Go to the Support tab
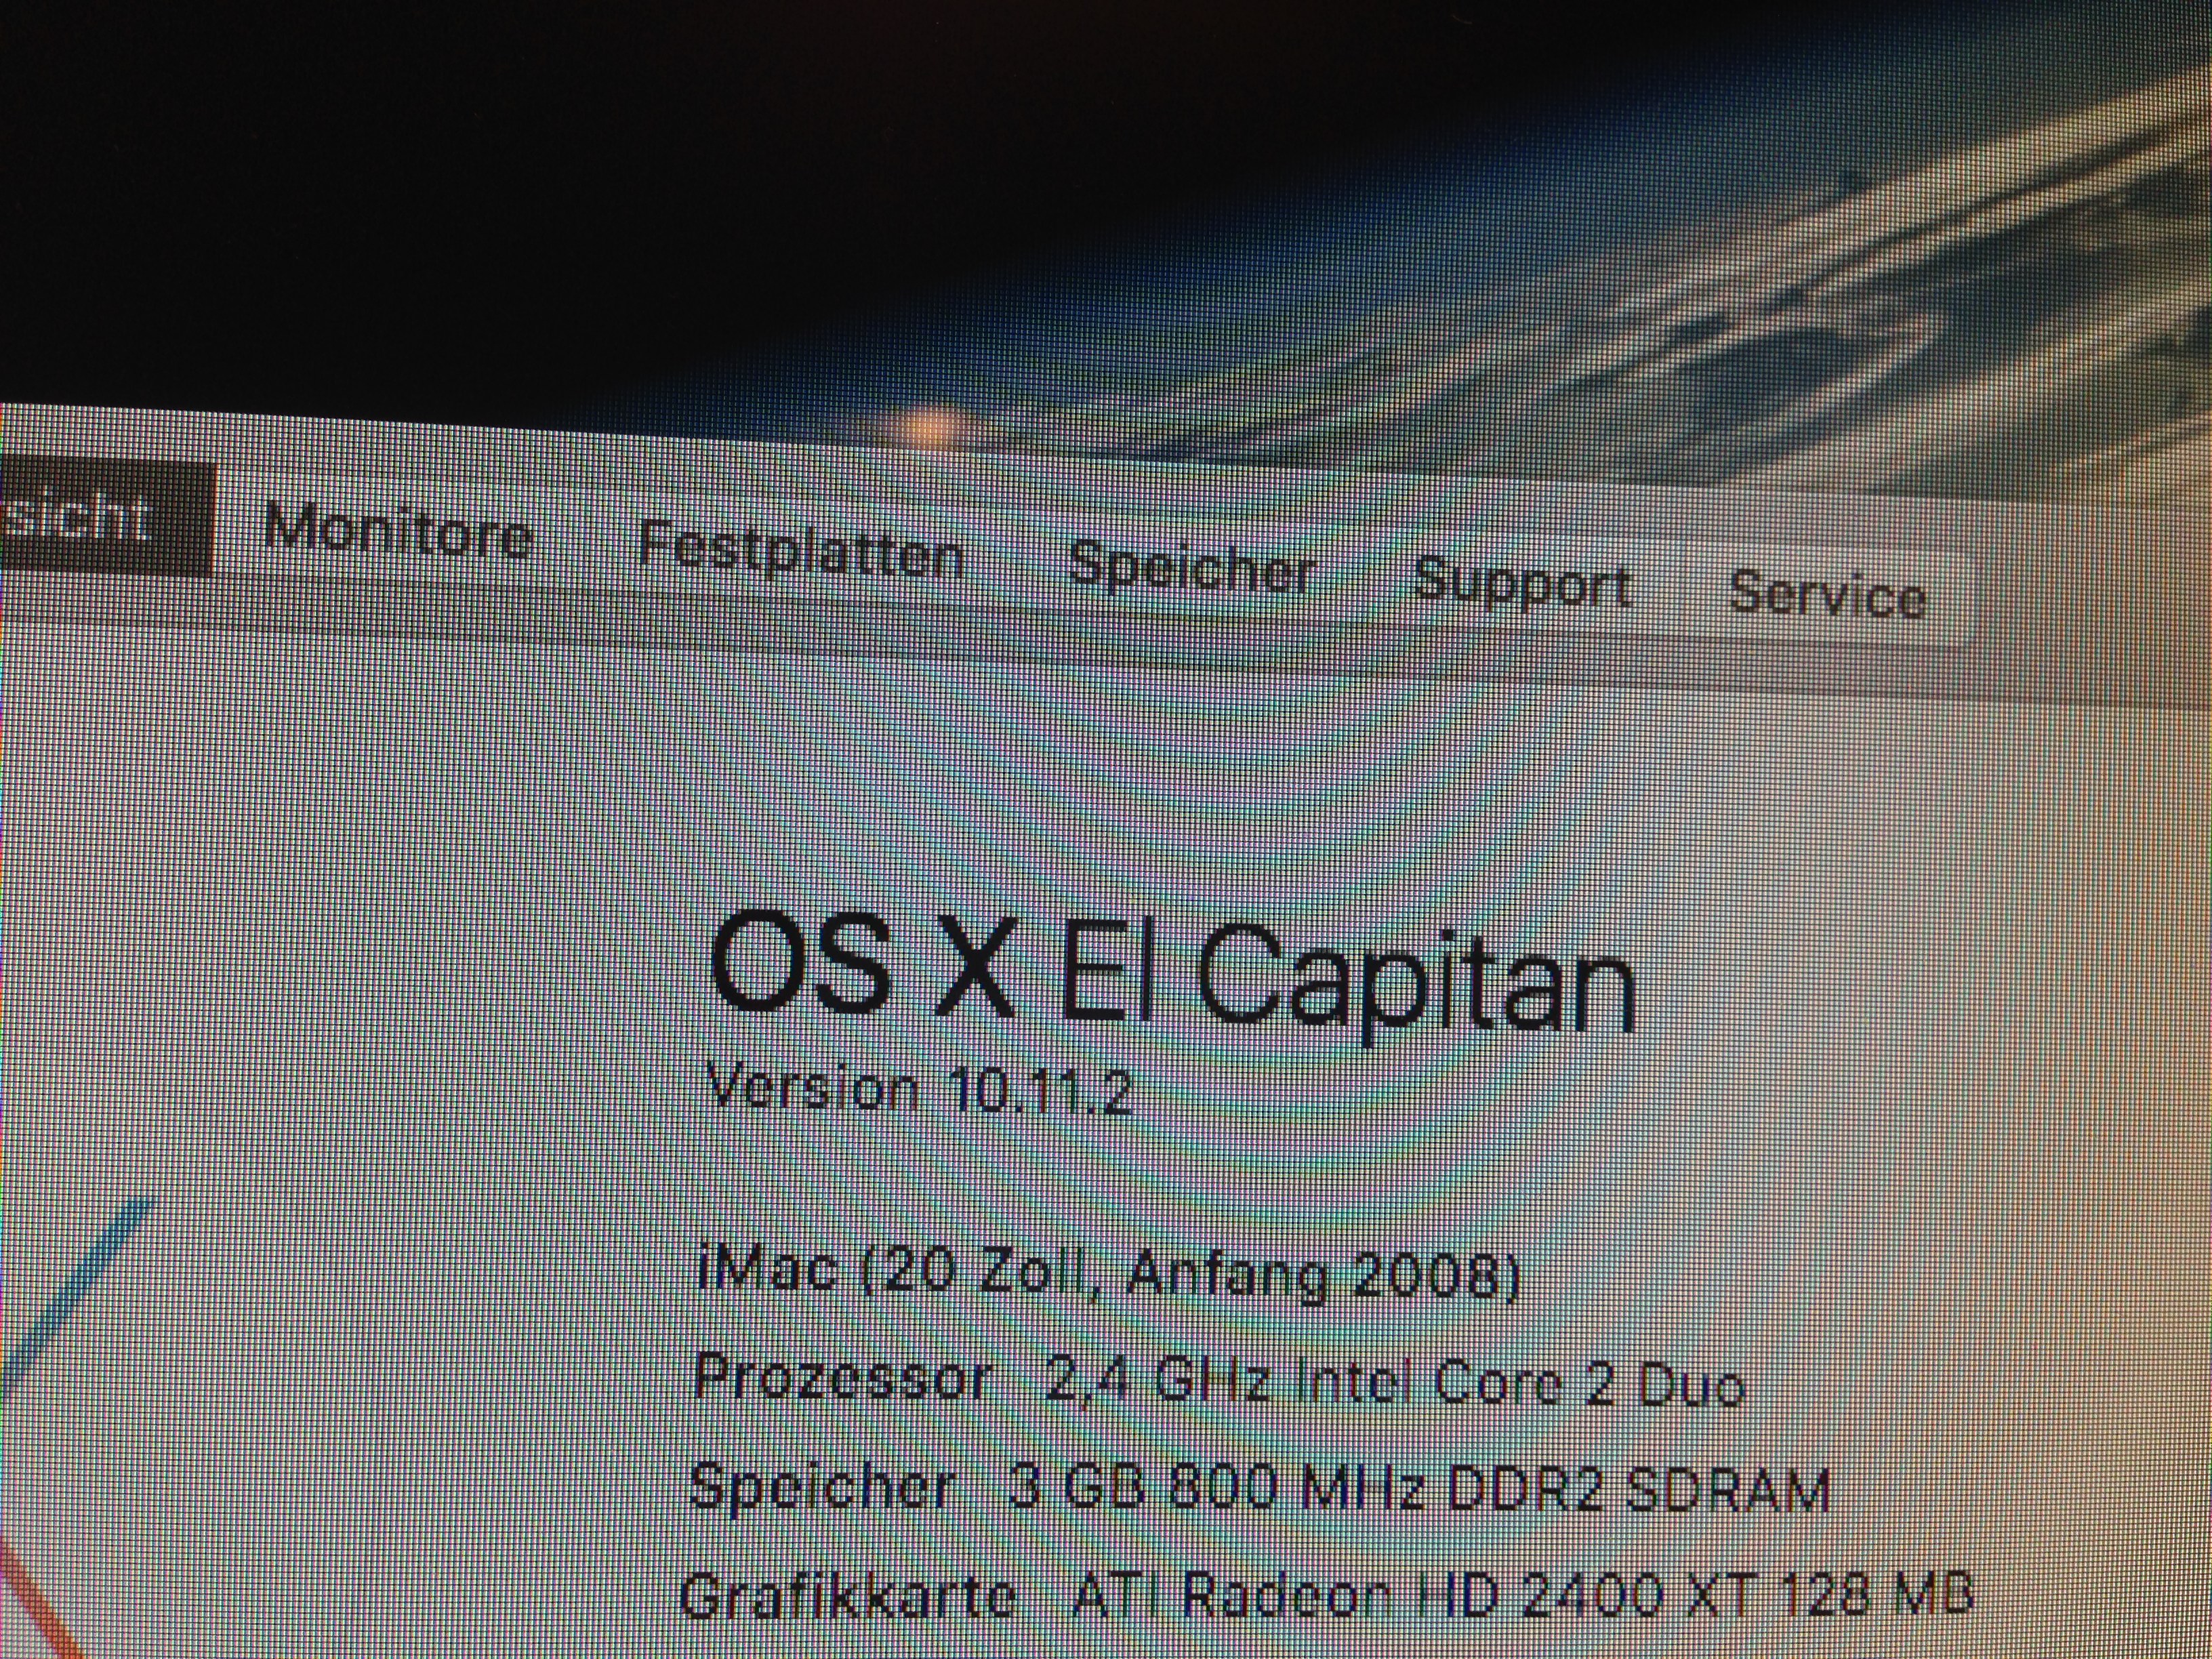2212x1659 pixels. [1522, 584]
